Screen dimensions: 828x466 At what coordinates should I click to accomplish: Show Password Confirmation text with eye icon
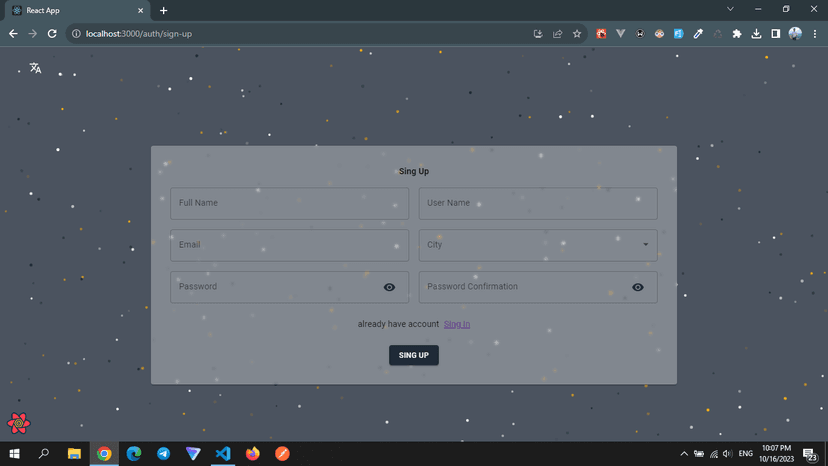point(637,288)
